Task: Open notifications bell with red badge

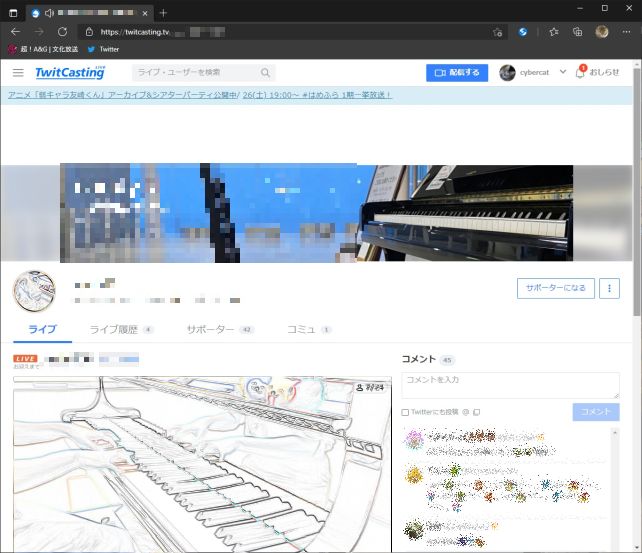Action: [580, 72]
